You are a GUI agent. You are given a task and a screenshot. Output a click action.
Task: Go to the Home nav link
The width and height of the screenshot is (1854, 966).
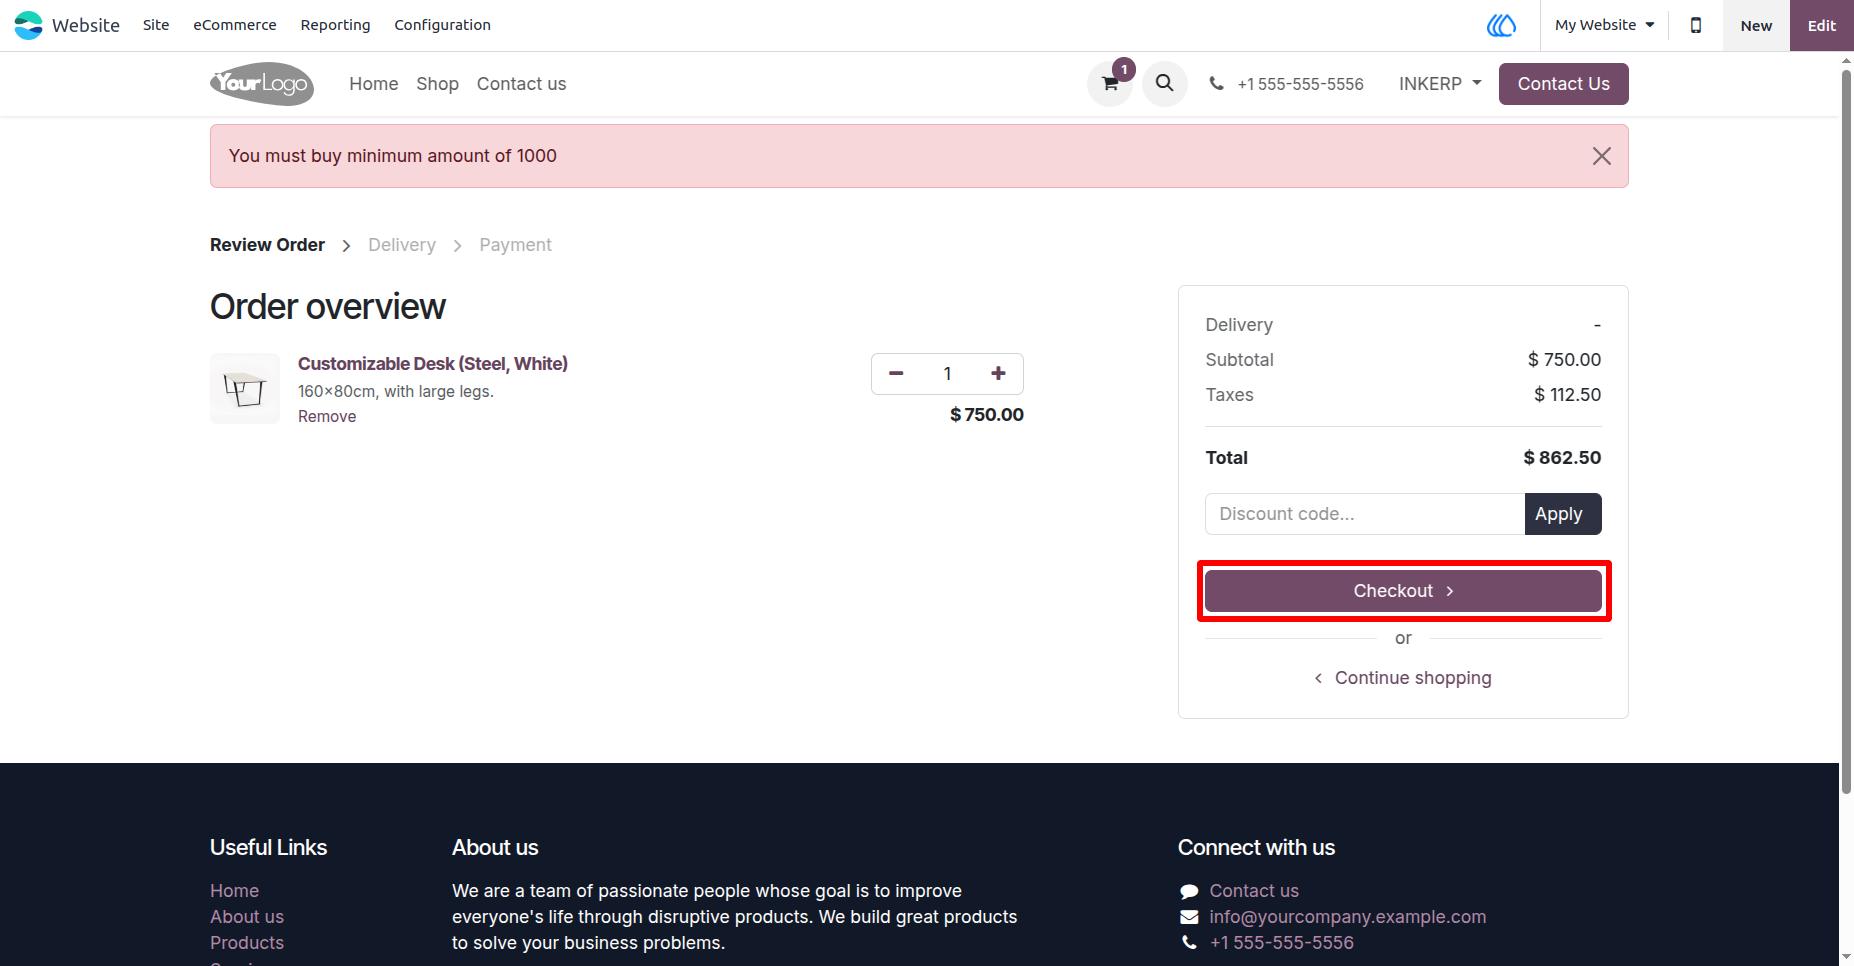pyautogui.click(x=374, y=84)
